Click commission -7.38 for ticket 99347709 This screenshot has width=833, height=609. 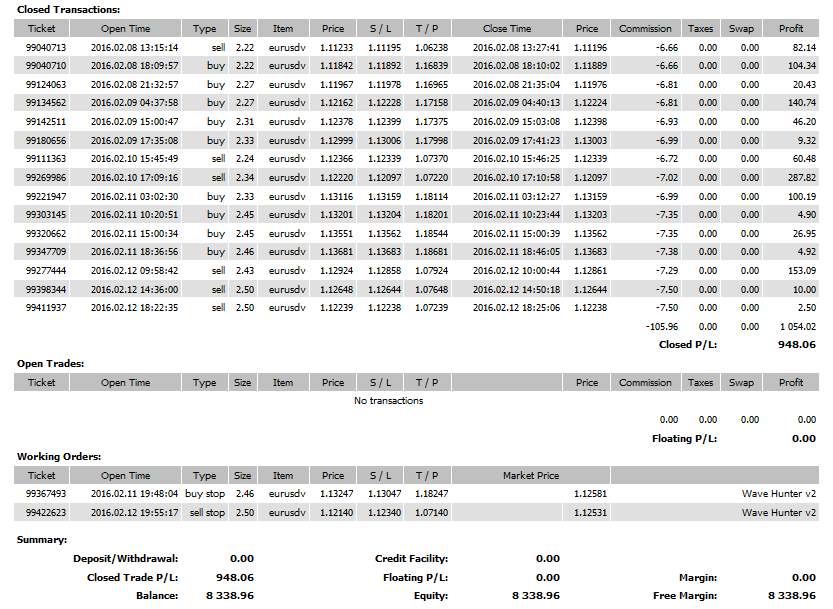point(667,251)
